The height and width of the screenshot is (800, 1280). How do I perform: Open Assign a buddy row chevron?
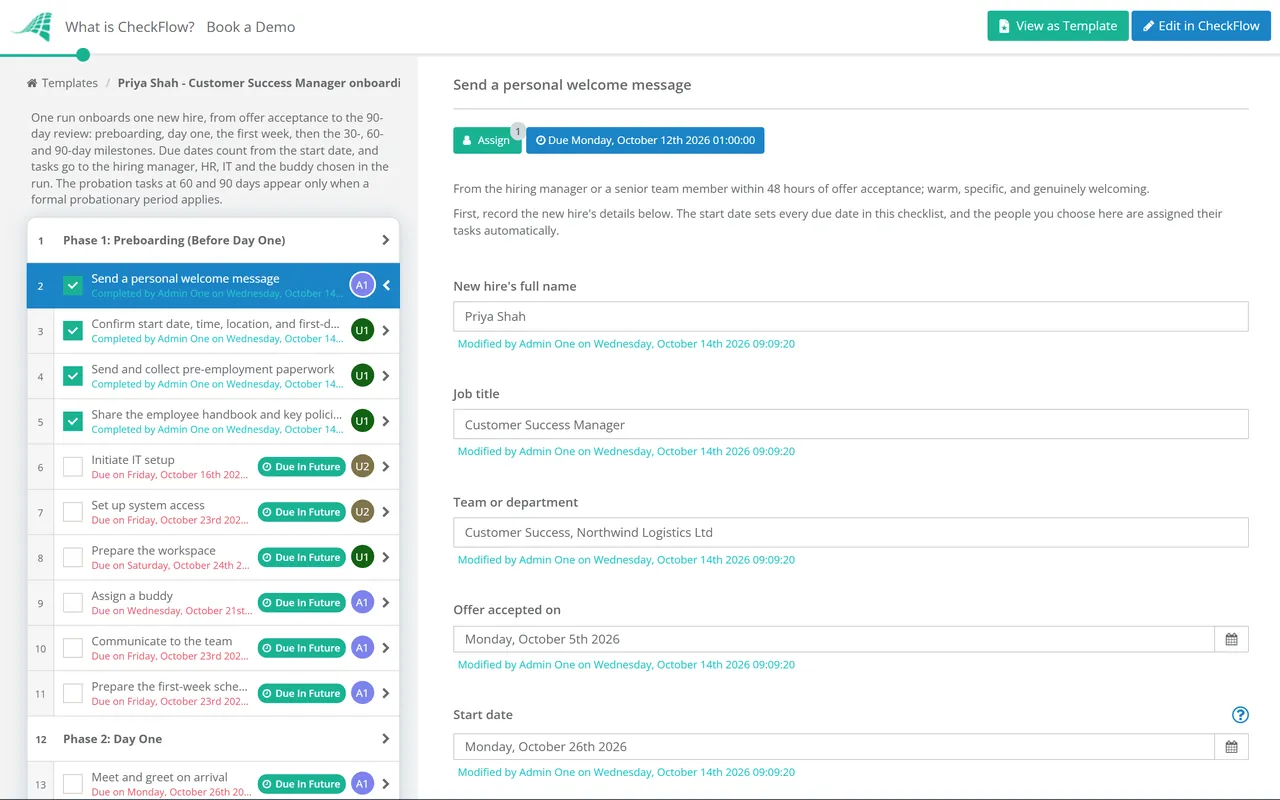(x=386, y=602)
